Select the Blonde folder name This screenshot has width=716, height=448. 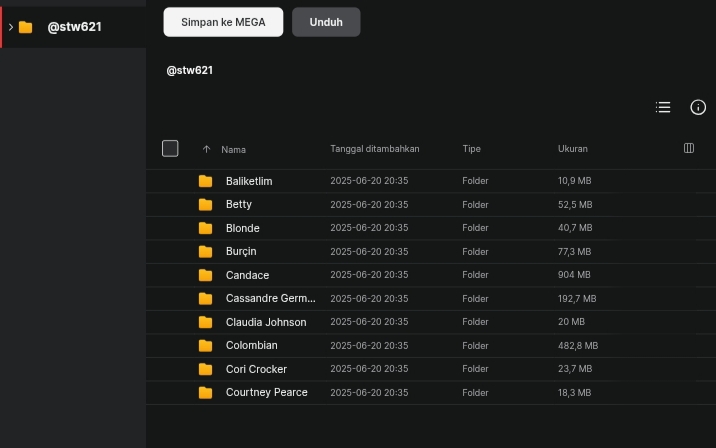(242, 228)
